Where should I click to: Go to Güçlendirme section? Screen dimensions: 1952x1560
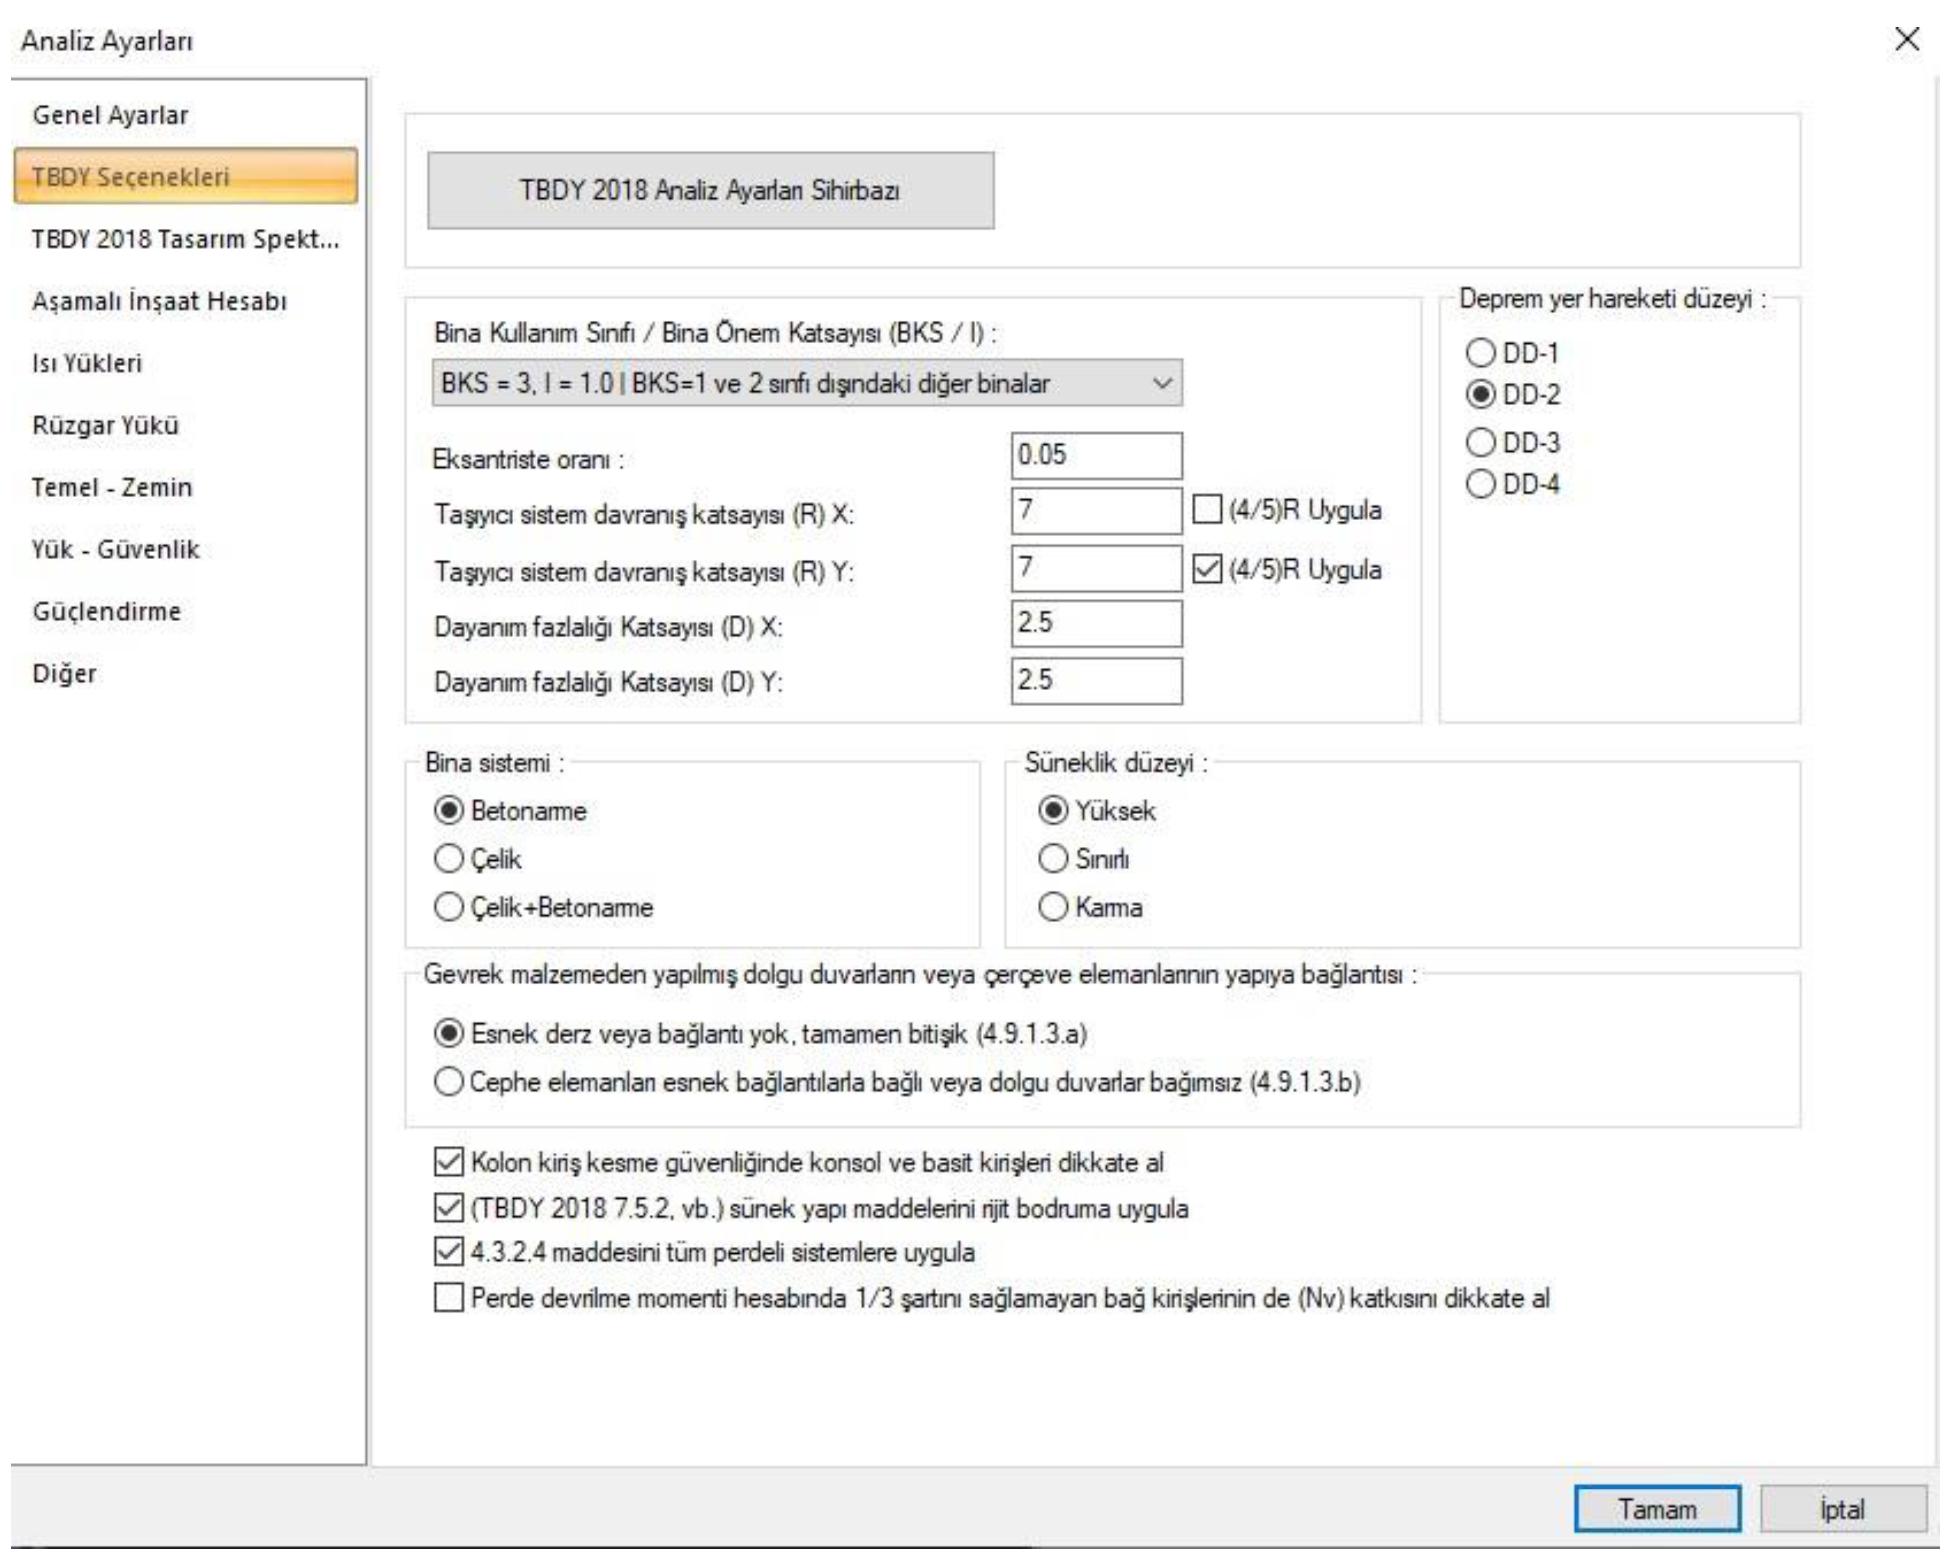(x=107, y=611)
